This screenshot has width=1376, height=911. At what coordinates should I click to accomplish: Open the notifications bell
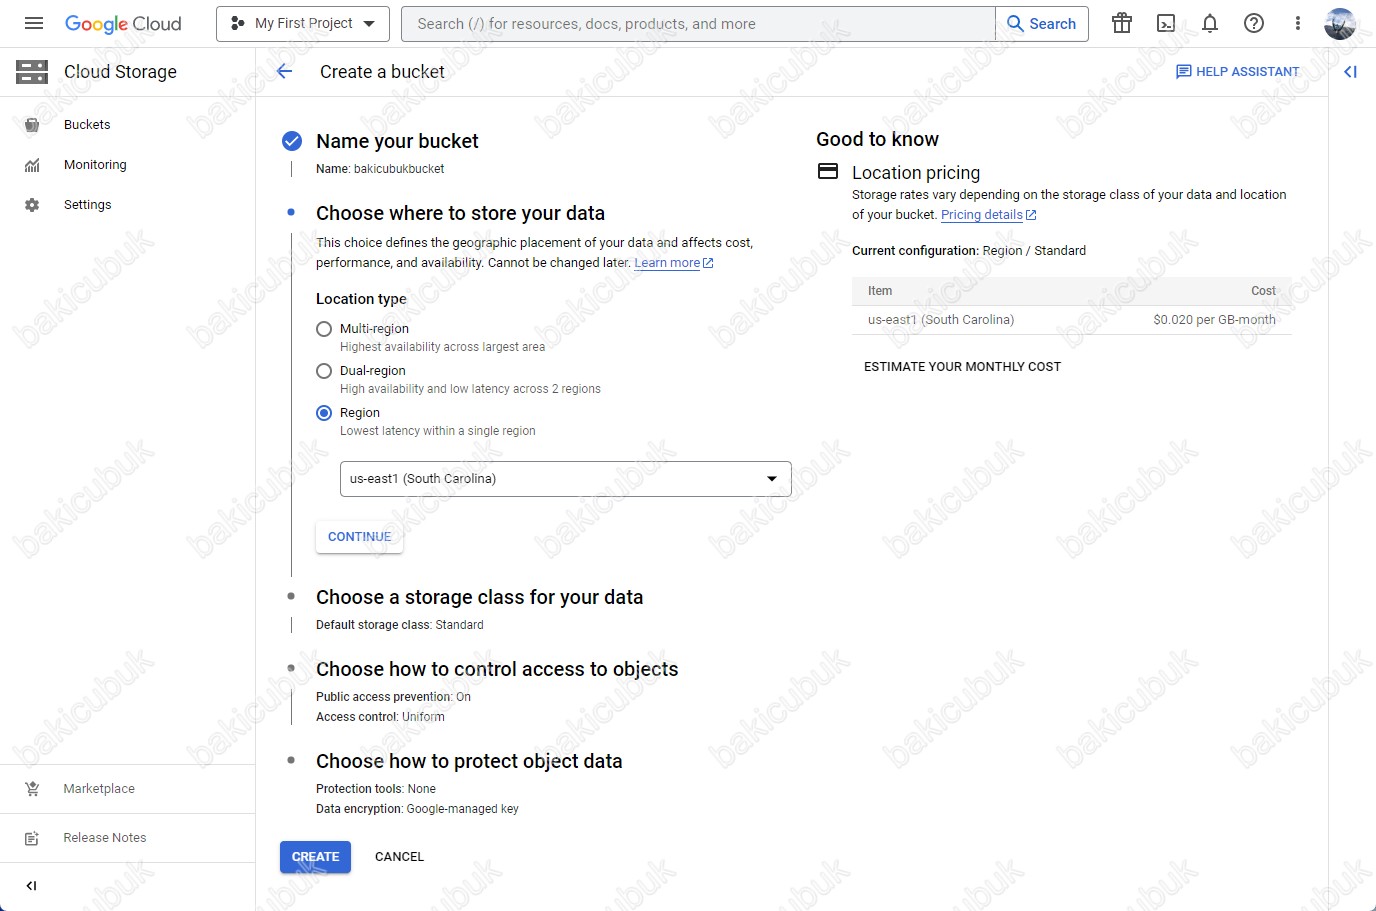[1210, 23]
